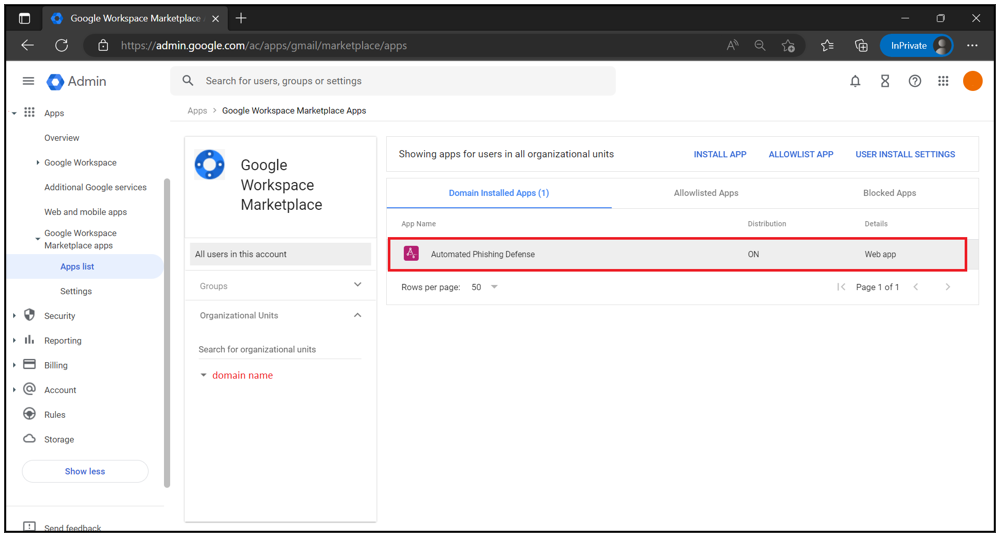Click the Google Workspace Marketplace logo
The height and width of the screenshot is (536, 1002).
210,165
